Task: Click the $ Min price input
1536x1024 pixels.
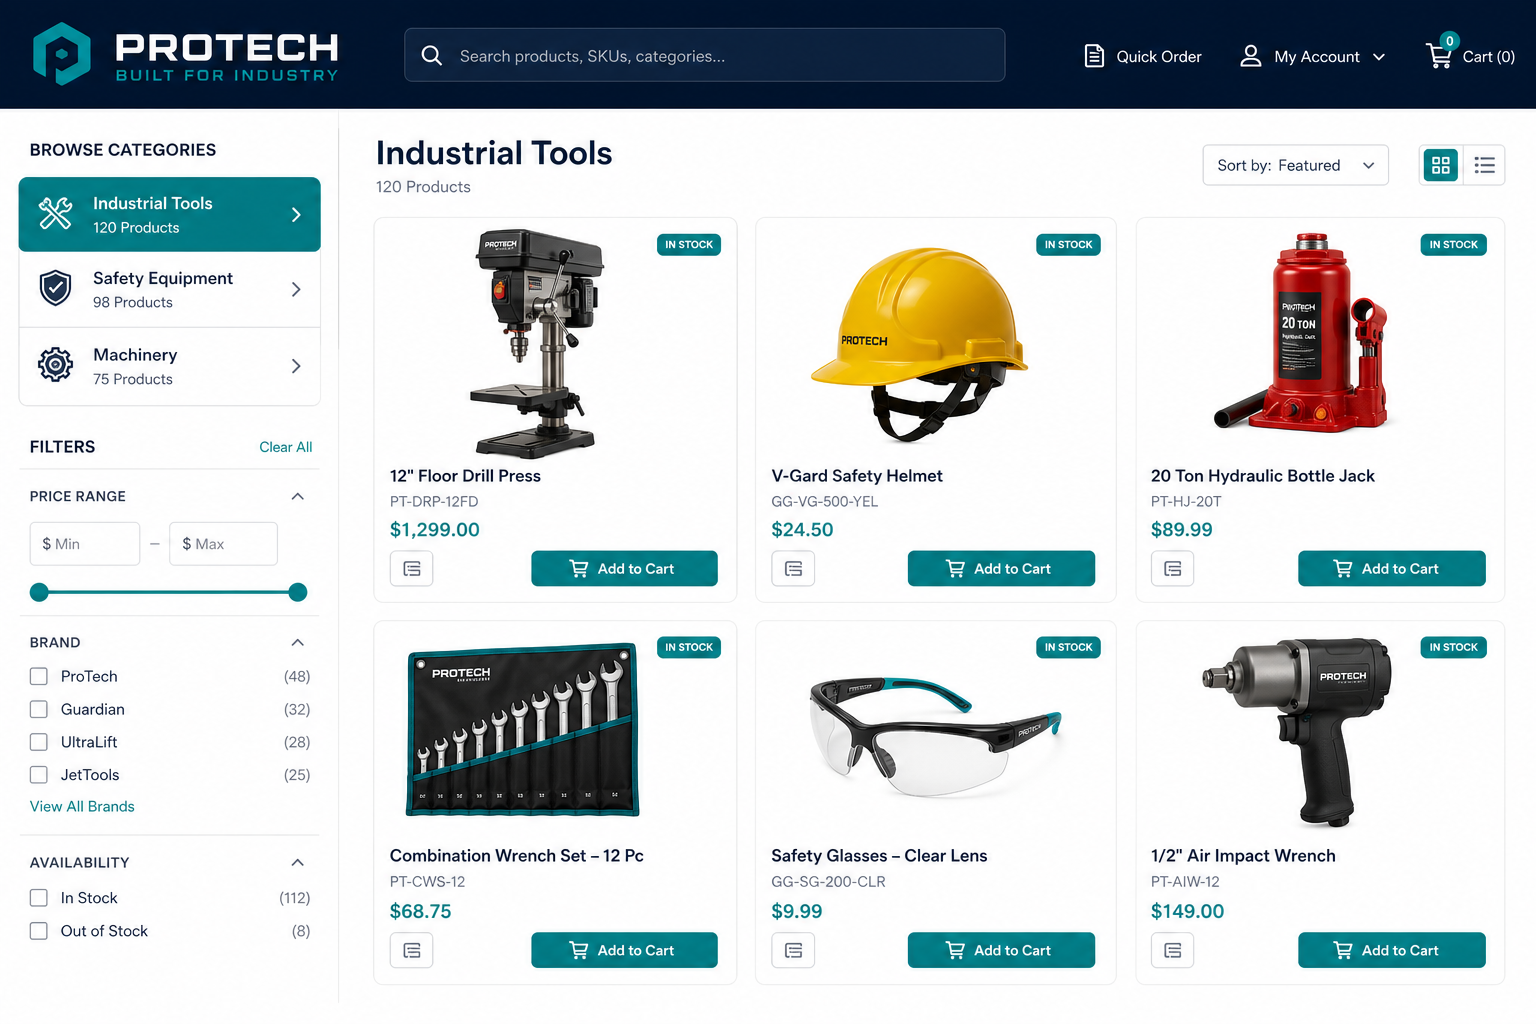Action: [85, 544]
